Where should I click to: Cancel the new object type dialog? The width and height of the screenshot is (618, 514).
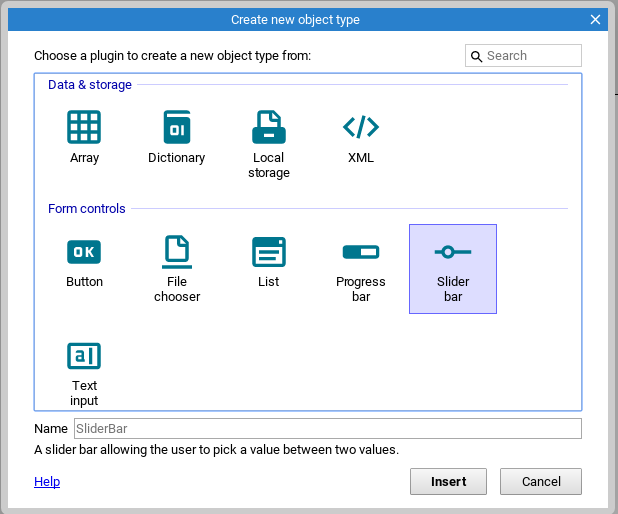[x=541, y=481]
